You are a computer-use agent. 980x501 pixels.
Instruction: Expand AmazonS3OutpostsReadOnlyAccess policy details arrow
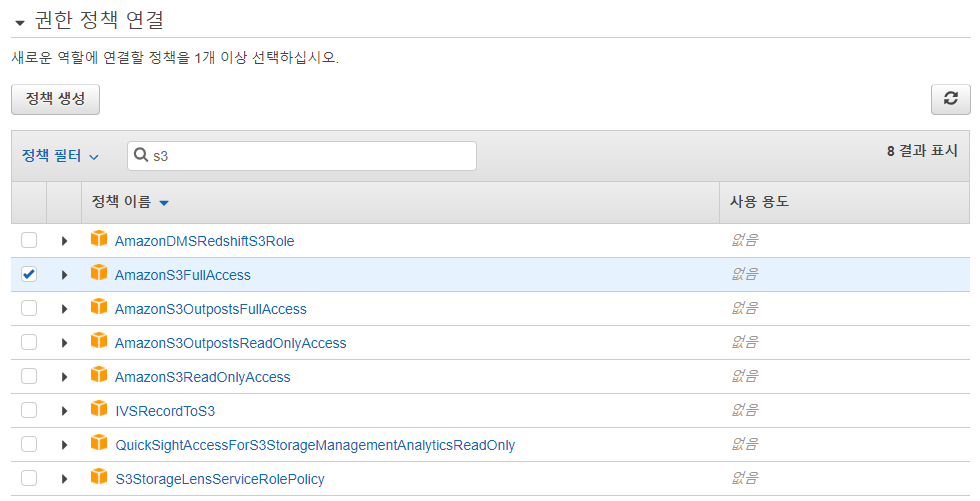click(x=64, y=343)
